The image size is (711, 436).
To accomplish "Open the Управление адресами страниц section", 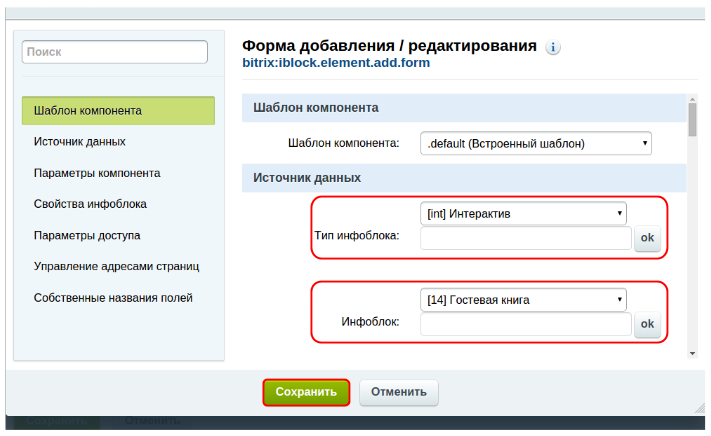I will pyautogui.click(x=118, y=266).
